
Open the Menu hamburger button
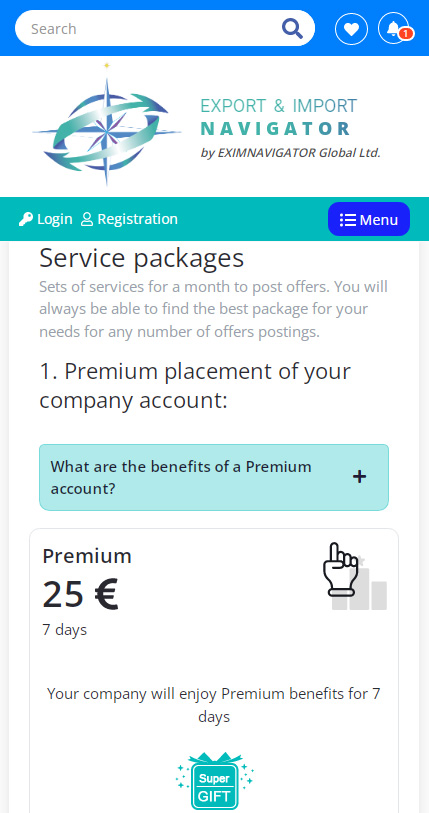tap(369, 219)
